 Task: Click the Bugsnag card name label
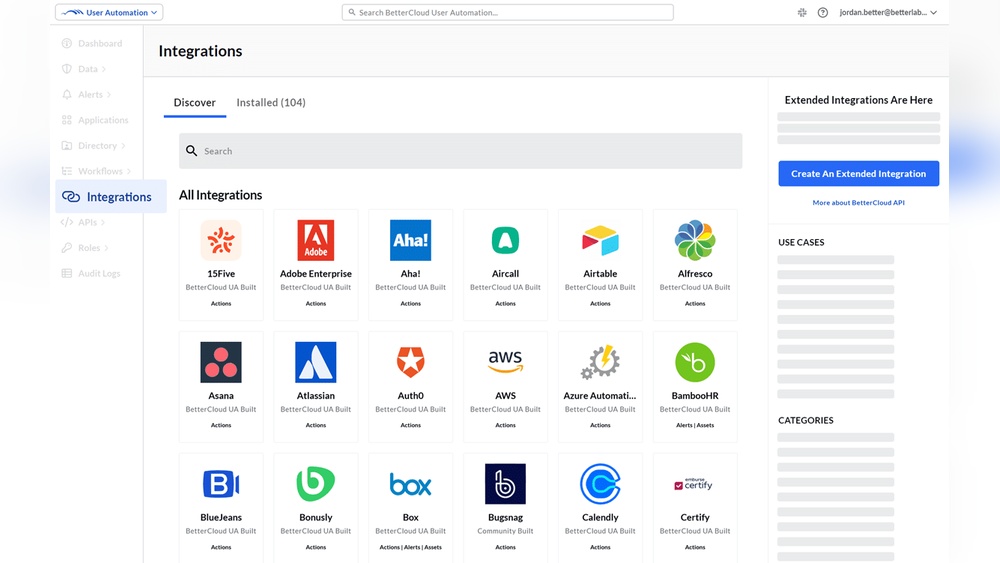point(505,517)
